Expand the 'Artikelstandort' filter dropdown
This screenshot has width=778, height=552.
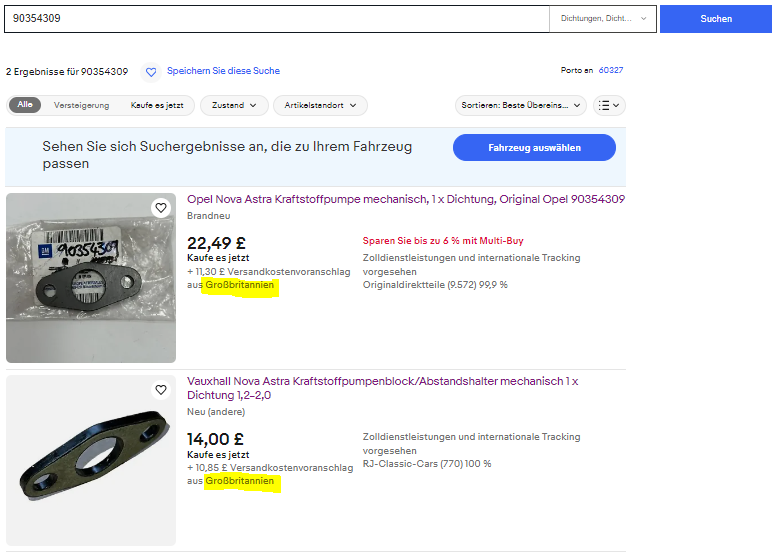321,105
